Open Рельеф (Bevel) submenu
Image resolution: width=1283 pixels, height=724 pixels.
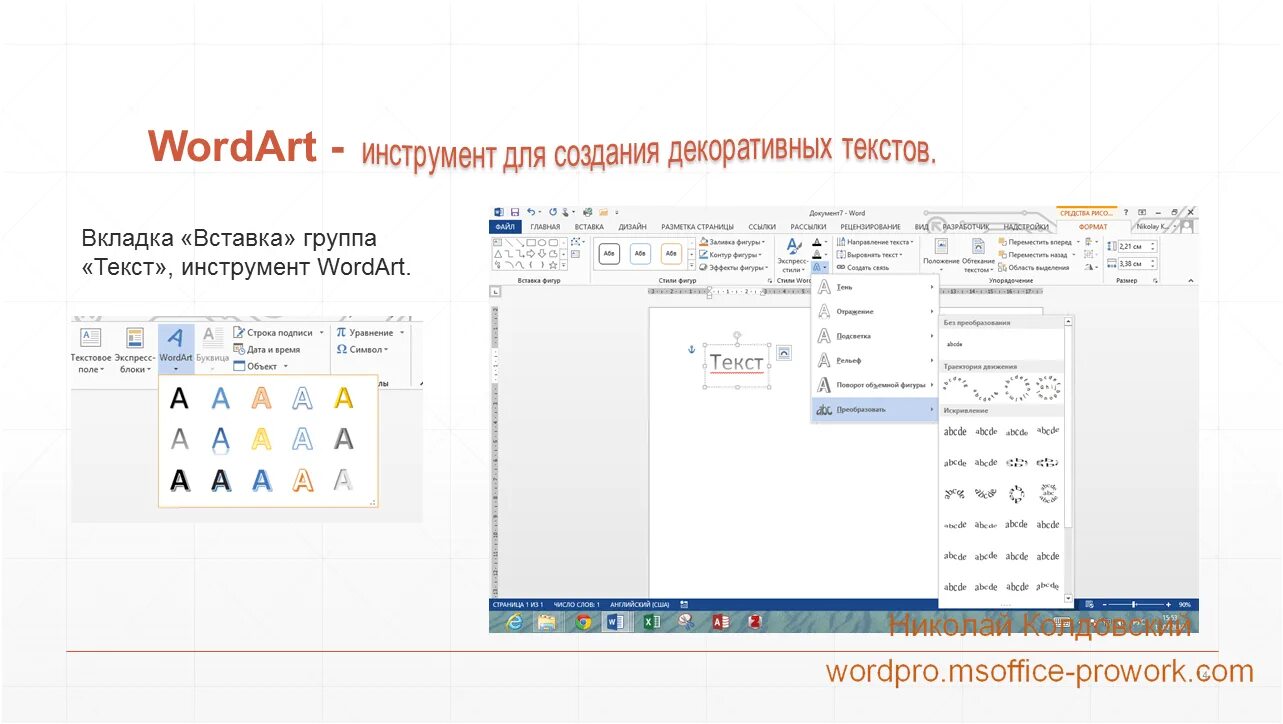click(x=875, y=360)
